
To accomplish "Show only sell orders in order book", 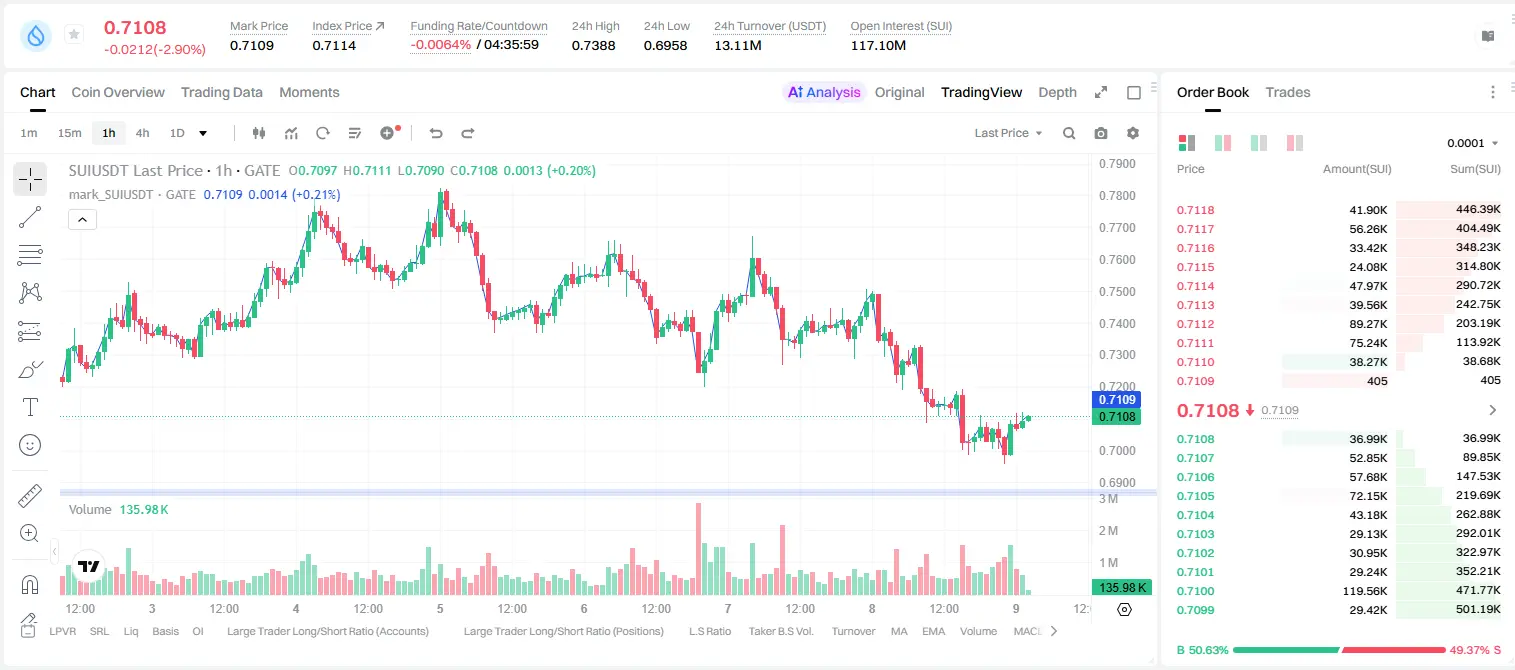I will point(1295,143).
